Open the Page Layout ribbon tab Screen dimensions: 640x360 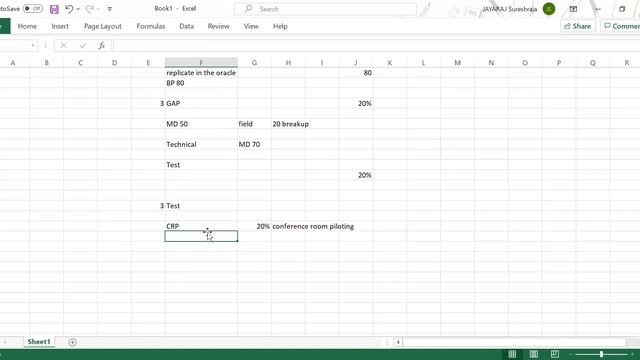click(x=103, y=26)
